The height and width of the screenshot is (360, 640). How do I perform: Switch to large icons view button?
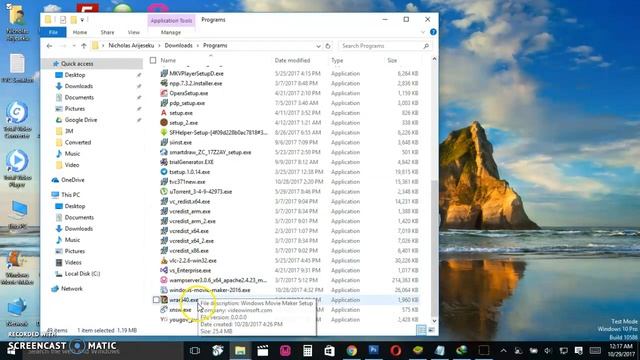tap(431, 330)
